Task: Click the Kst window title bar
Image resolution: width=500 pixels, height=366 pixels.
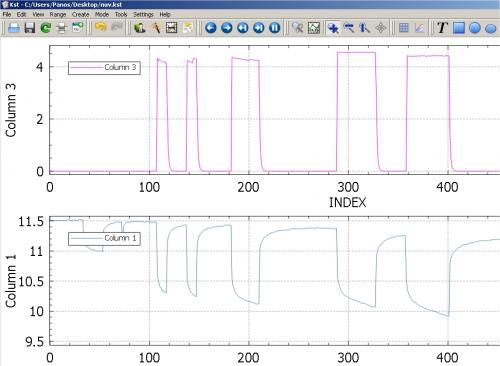Action: click(x=250, y=4)
